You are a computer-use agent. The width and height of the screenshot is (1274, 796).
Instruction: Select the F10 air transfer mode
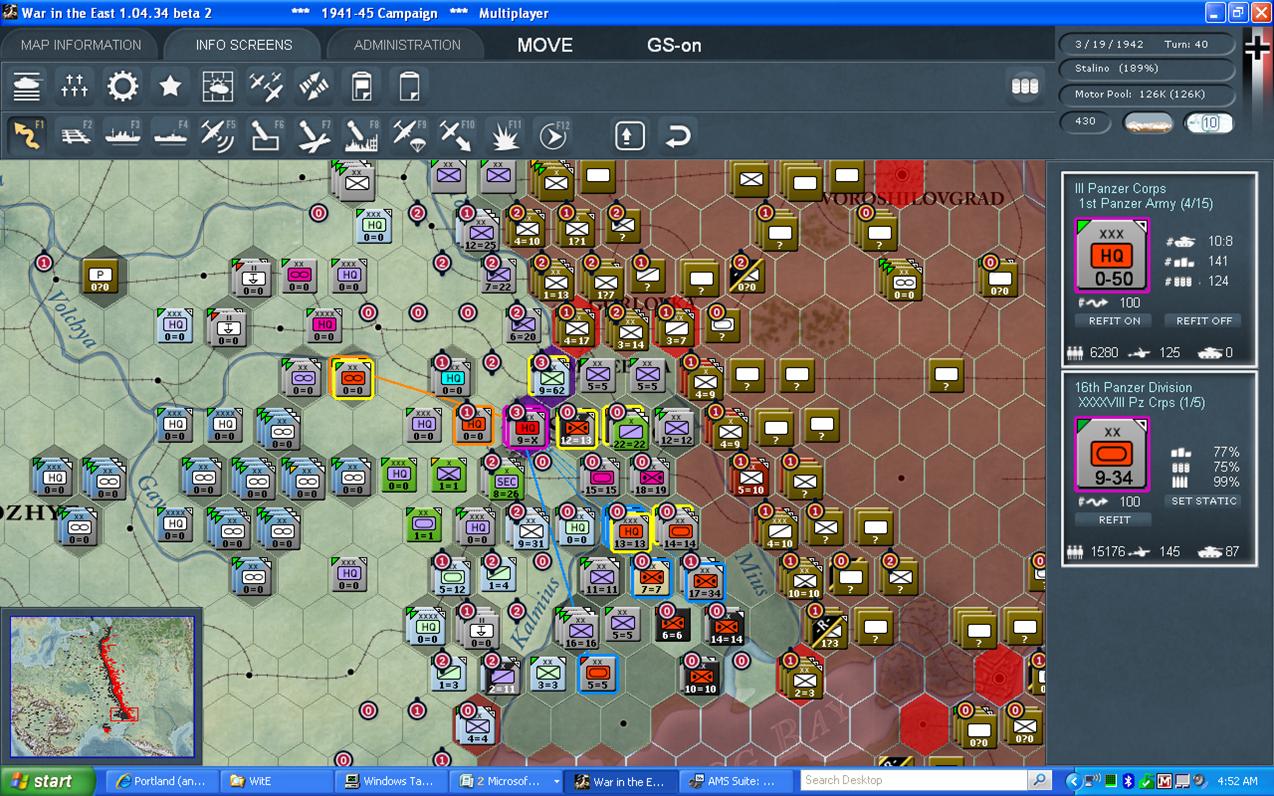click(x=457, y=135)
